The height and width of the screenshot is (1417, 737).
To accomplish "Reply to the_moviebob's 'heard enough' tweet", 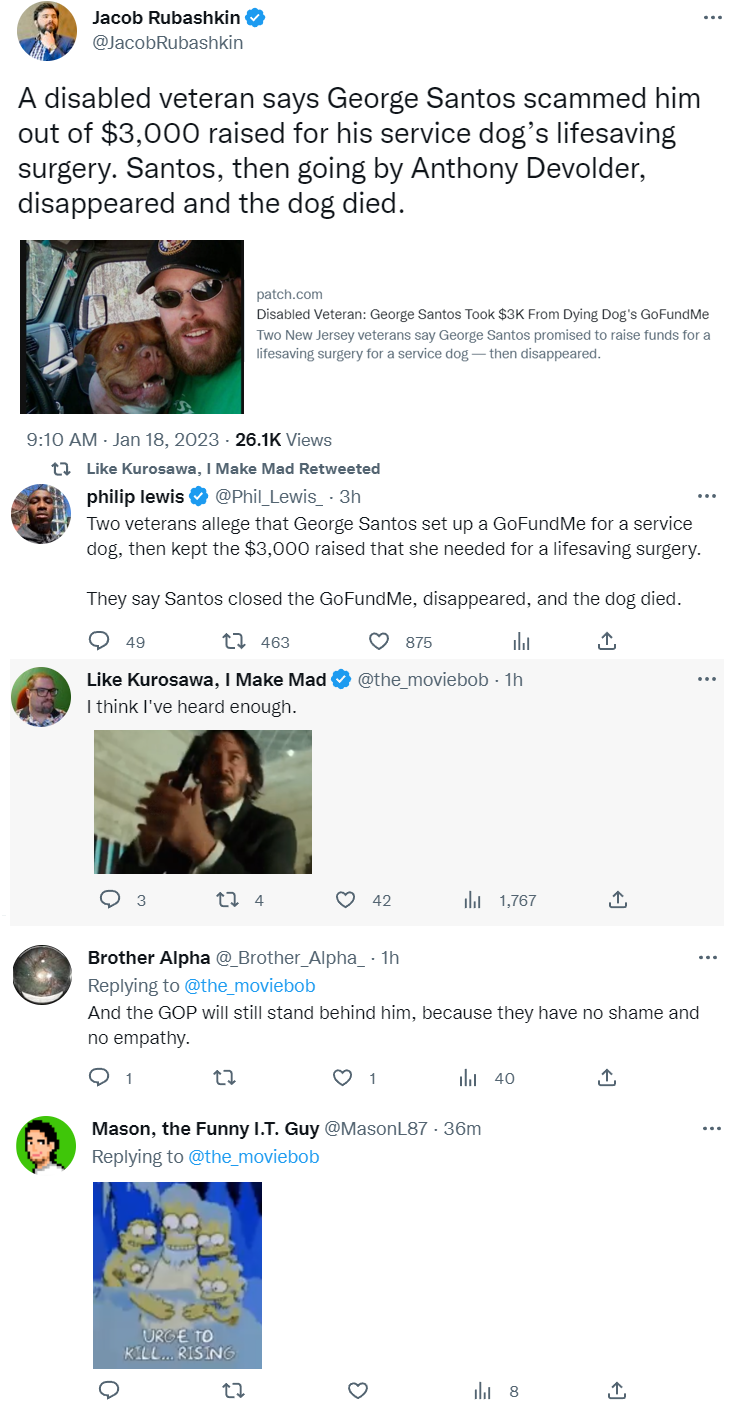I will coord(110,900).
